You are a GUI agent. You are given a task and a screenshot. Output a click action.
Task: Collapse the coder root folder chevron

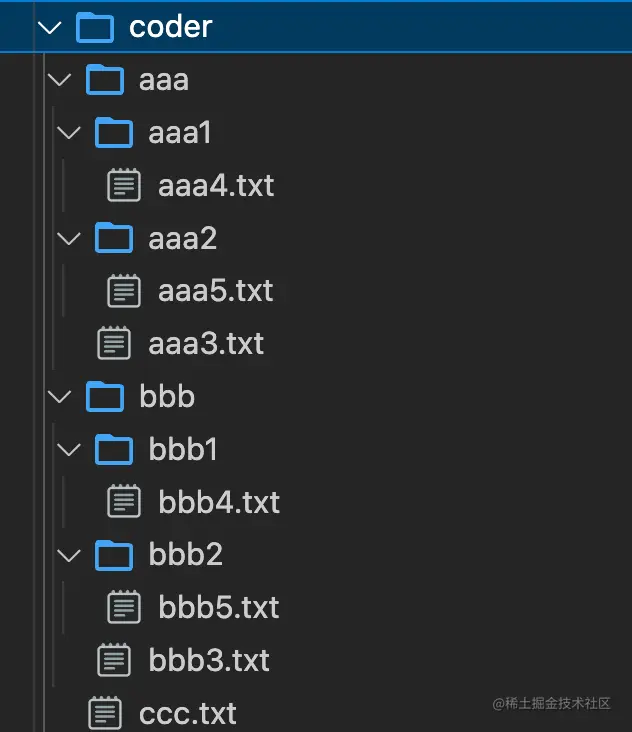pyautogui.click(x=49, y=27)
